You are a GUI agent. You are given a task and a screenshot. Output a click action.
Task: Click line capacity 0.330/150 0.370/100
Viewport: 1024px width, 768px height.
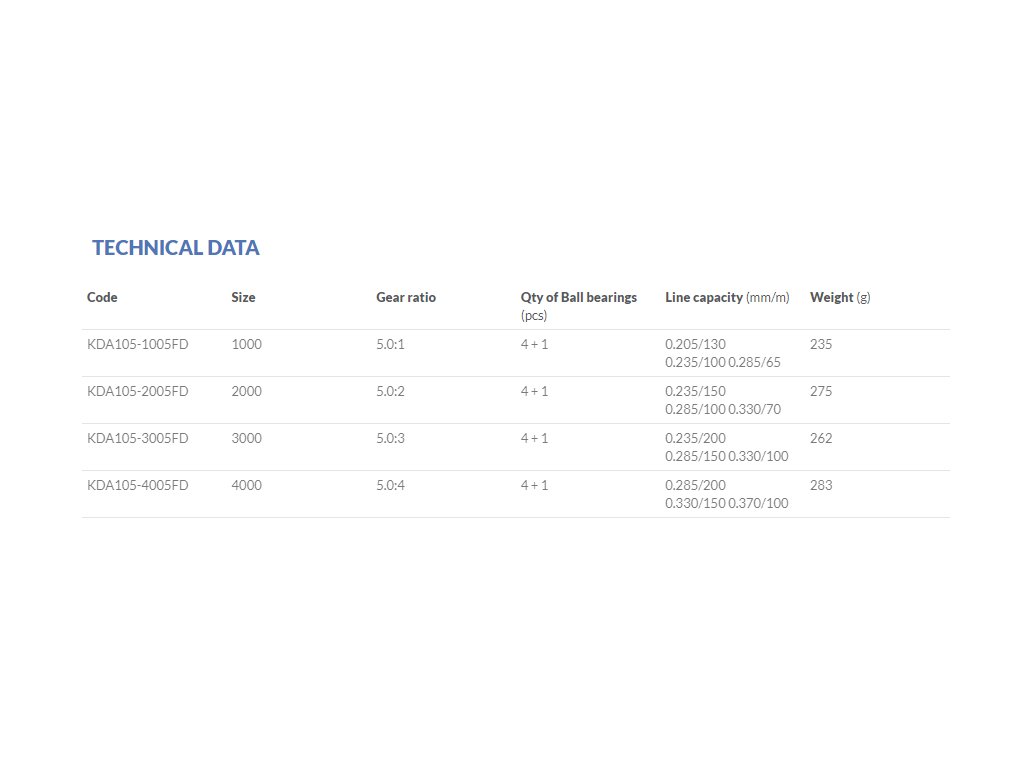click(x=726, y=504)
